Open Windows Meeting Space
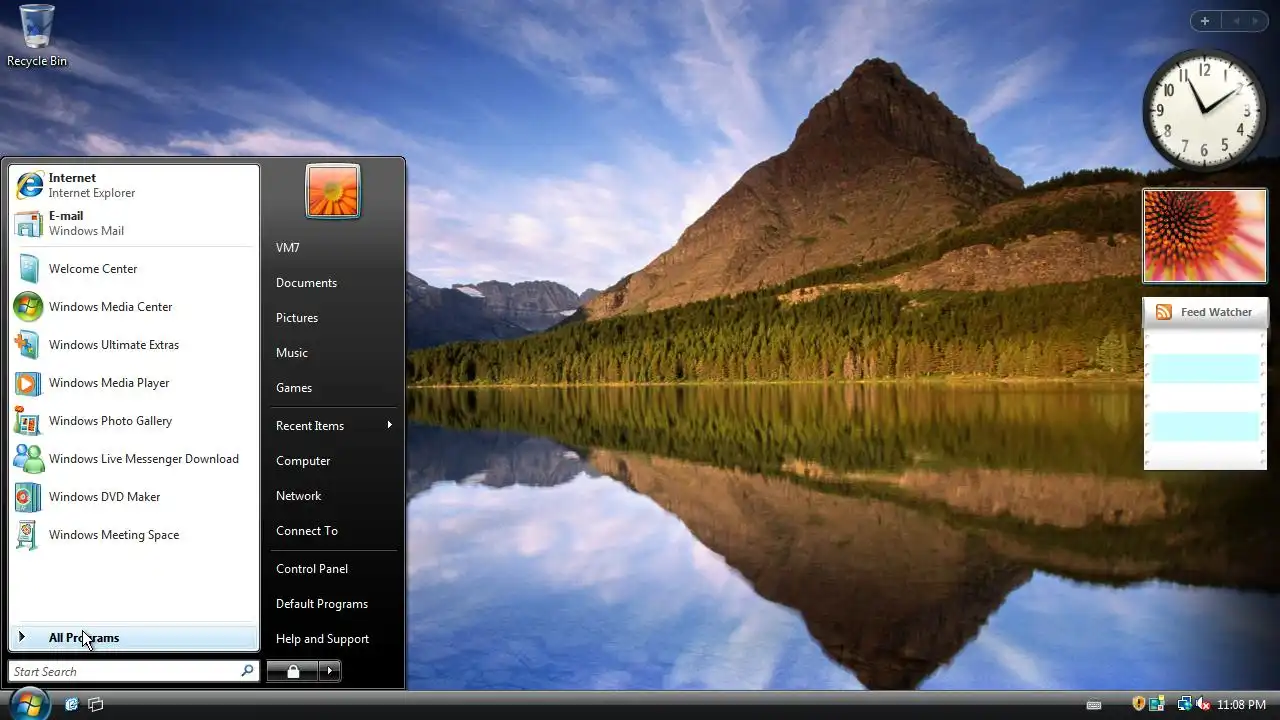 (x=134, y=535)
